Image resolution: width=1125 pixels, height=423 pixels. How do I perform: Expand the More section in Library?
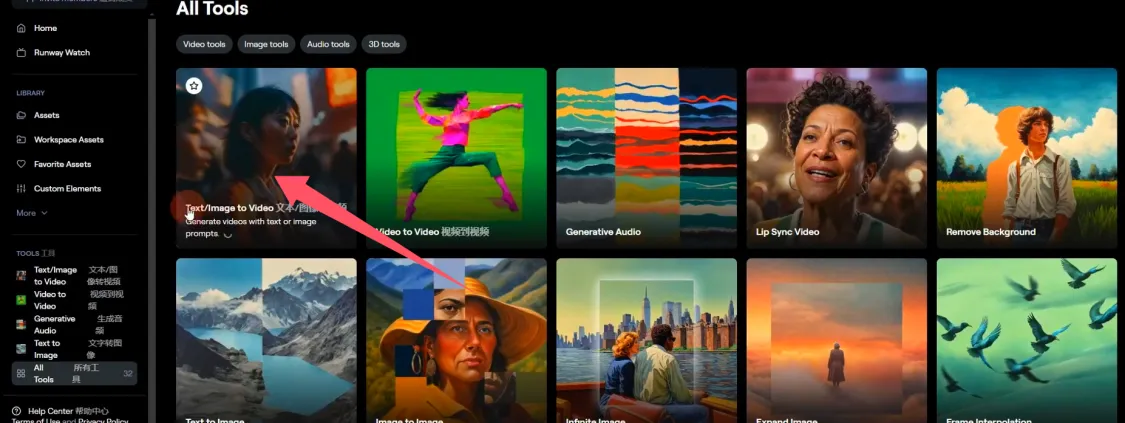(x=31, y=213)
